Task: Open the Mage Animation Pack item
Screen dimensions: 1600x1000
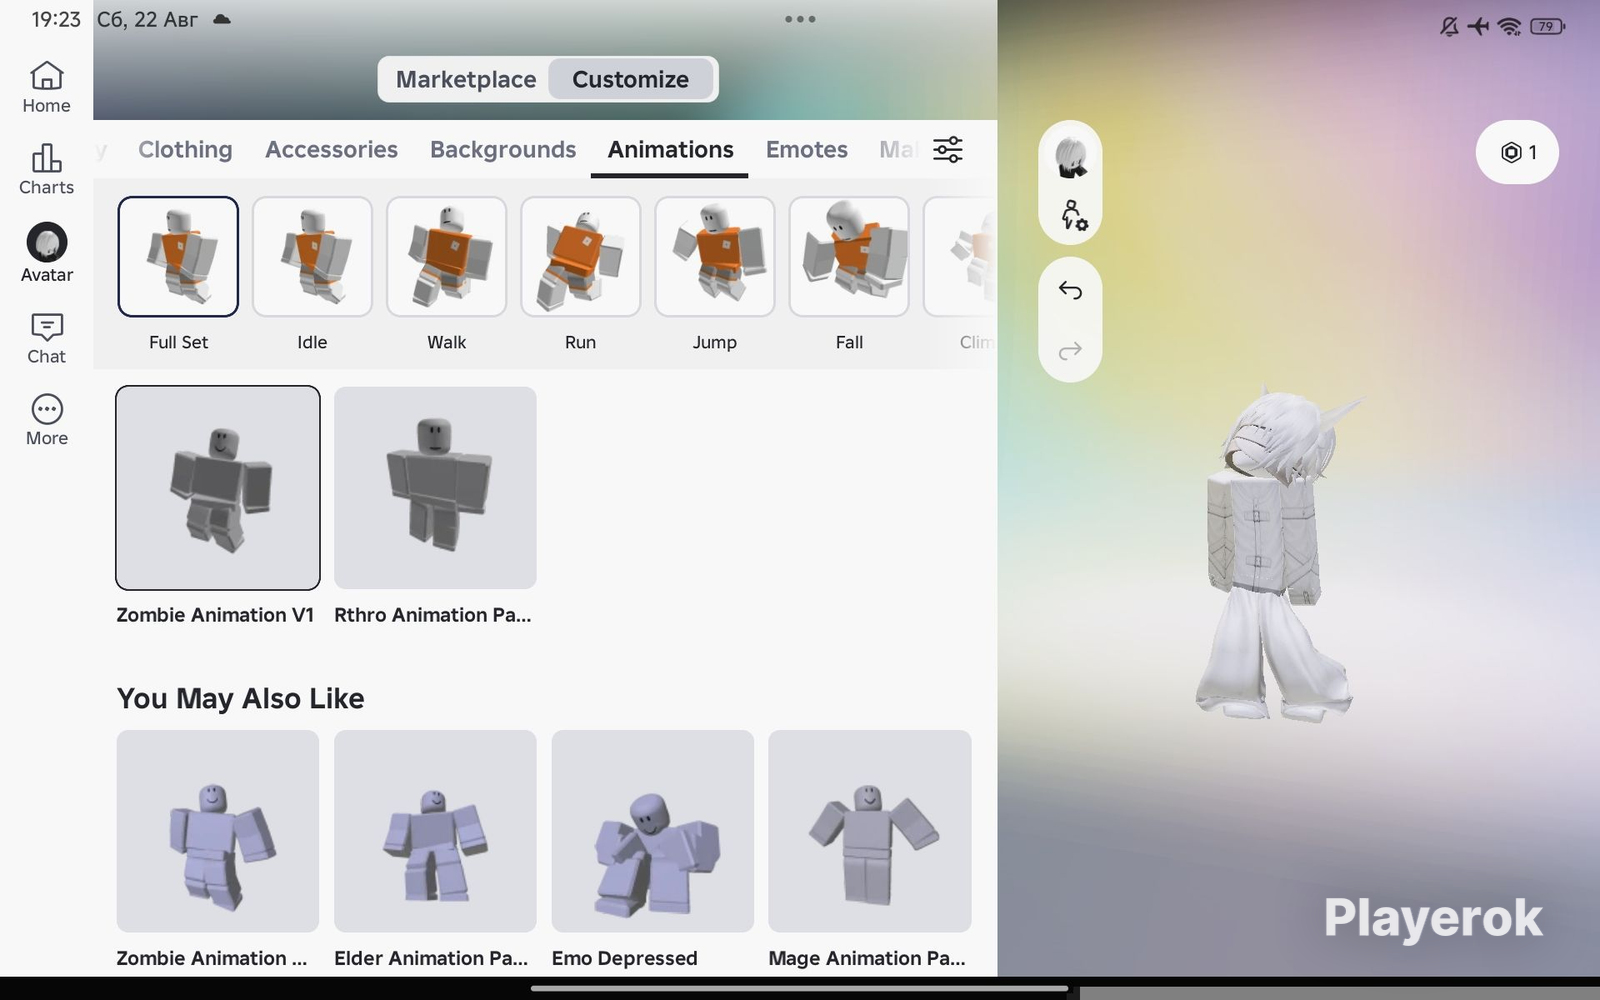Action: pyautogui.click(x=870, y=831)
